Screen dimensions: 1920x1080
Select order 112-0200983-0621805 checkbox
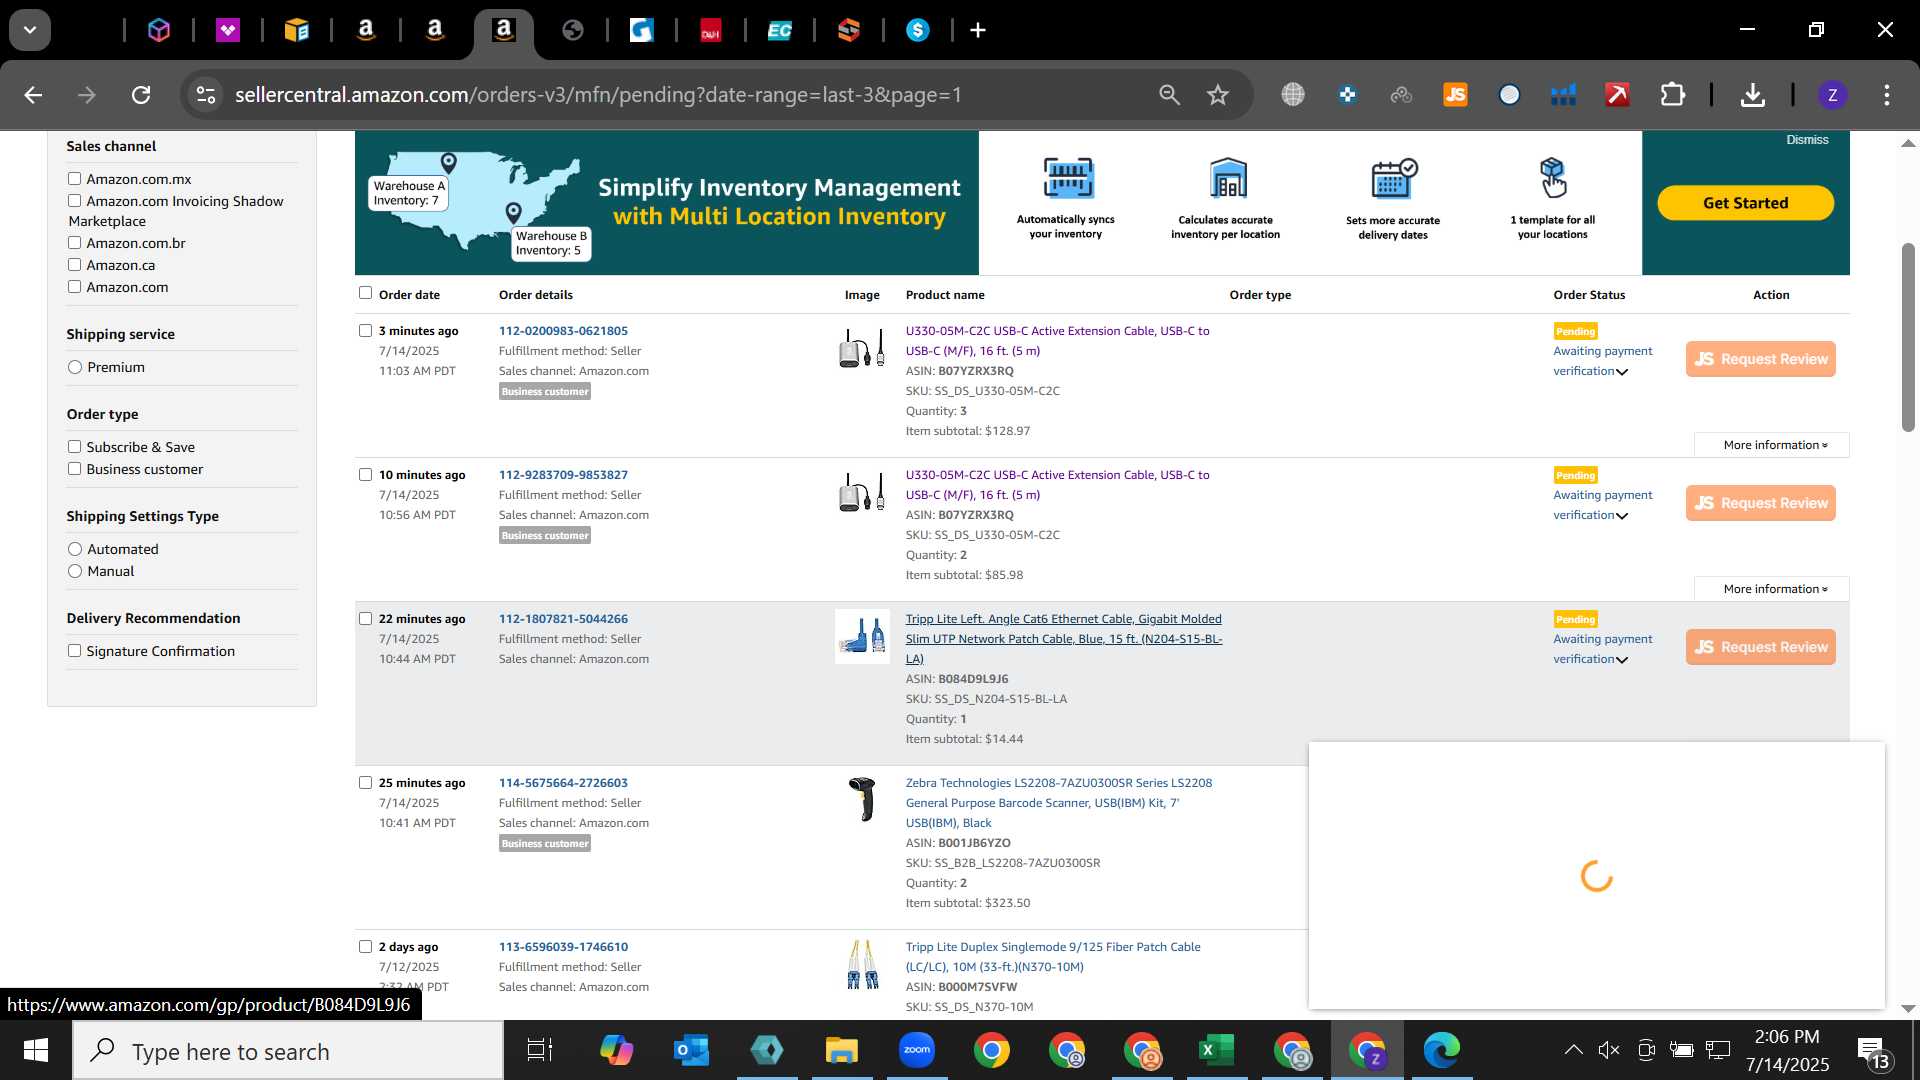pyautogui.click(x=365, y=331)
